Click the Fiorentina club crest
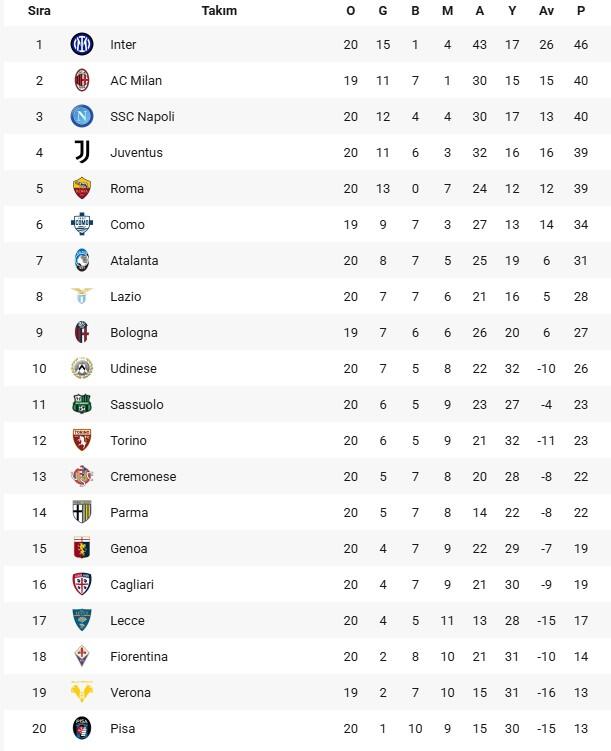The image size is (611, 751). pyautogui.click(x=81, y=656)
